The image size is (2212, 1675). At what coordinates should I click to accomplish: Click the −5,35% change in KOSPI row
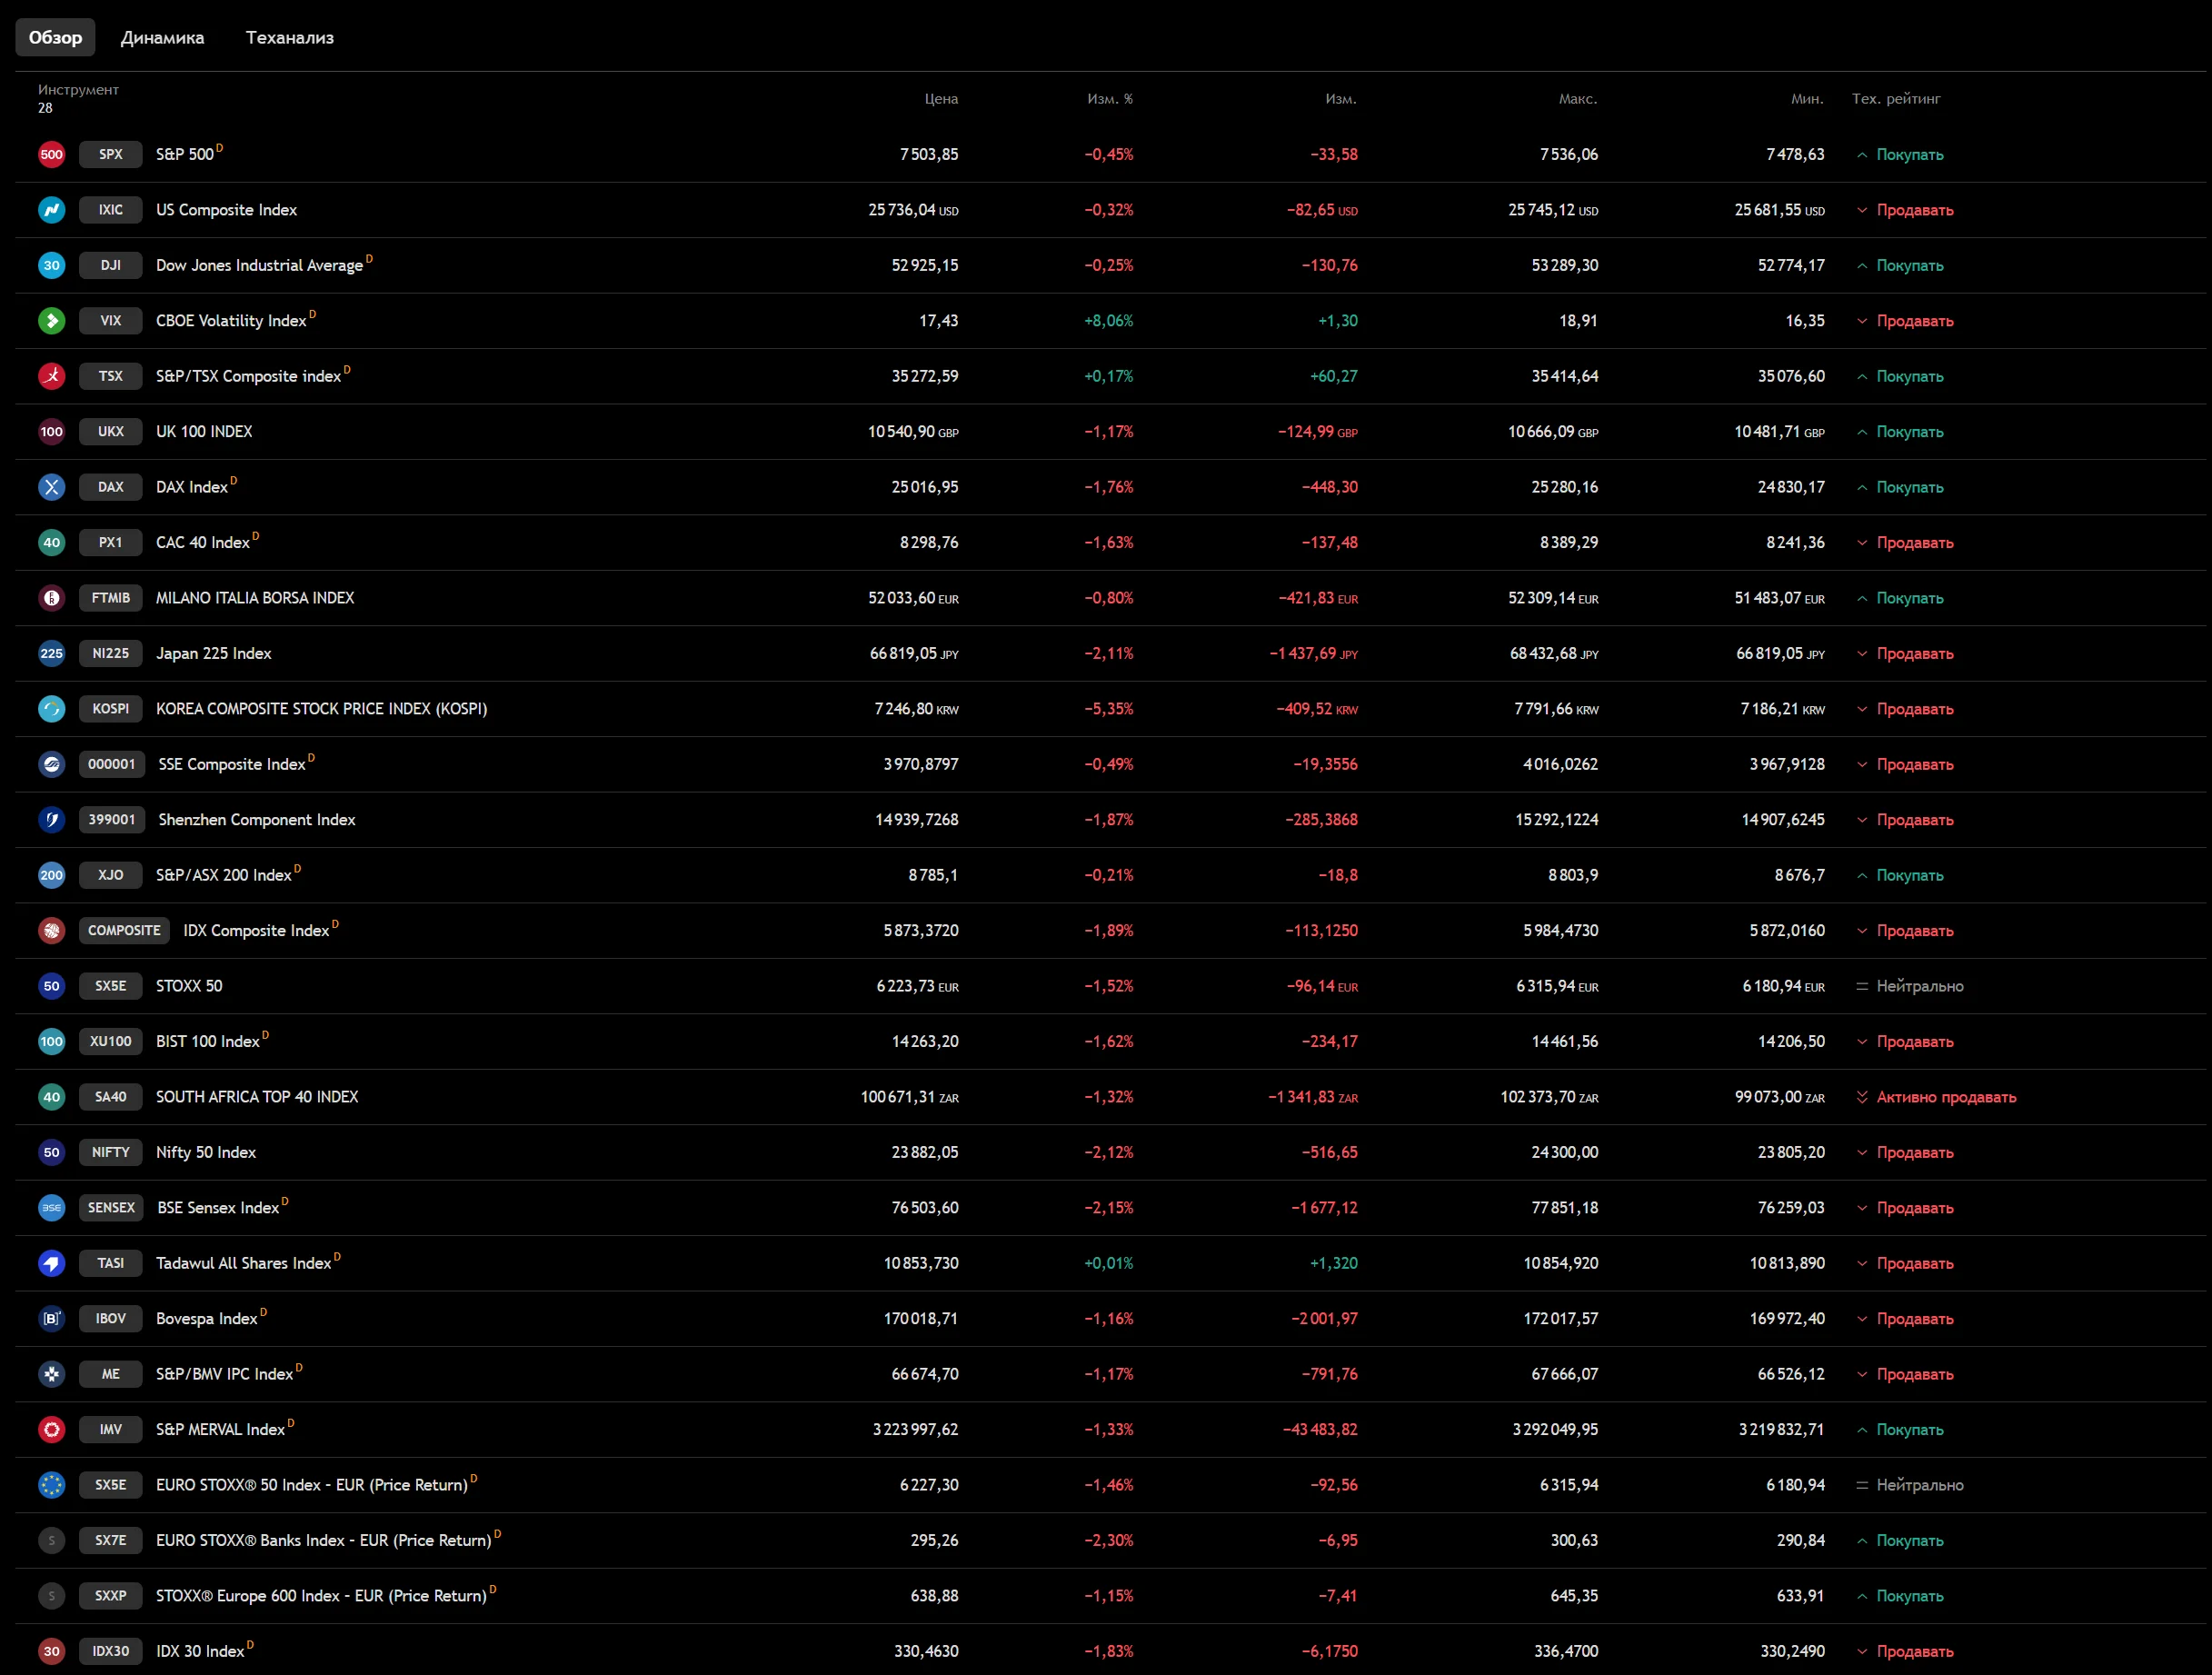1109,709
